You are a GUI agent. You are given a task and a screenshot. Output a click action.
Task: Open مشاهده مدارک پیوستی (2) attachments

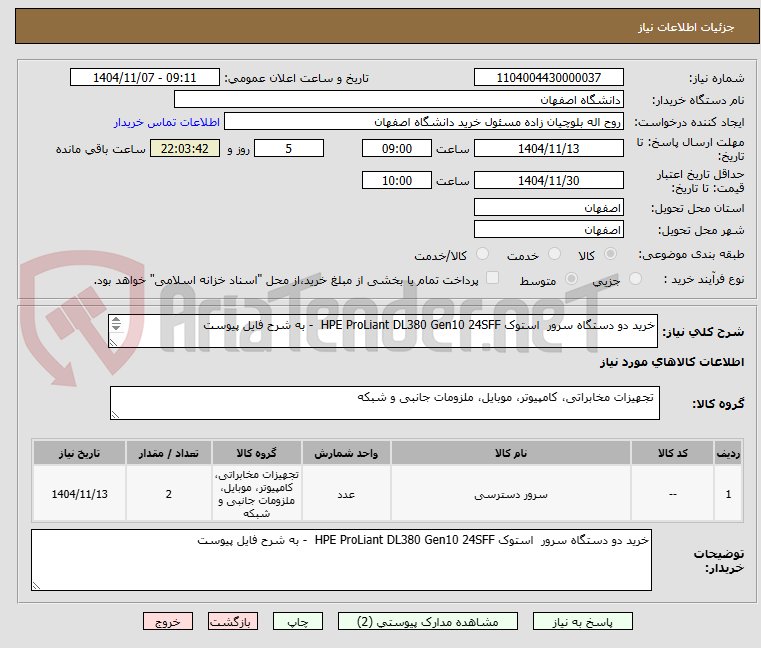pos(428,621)
